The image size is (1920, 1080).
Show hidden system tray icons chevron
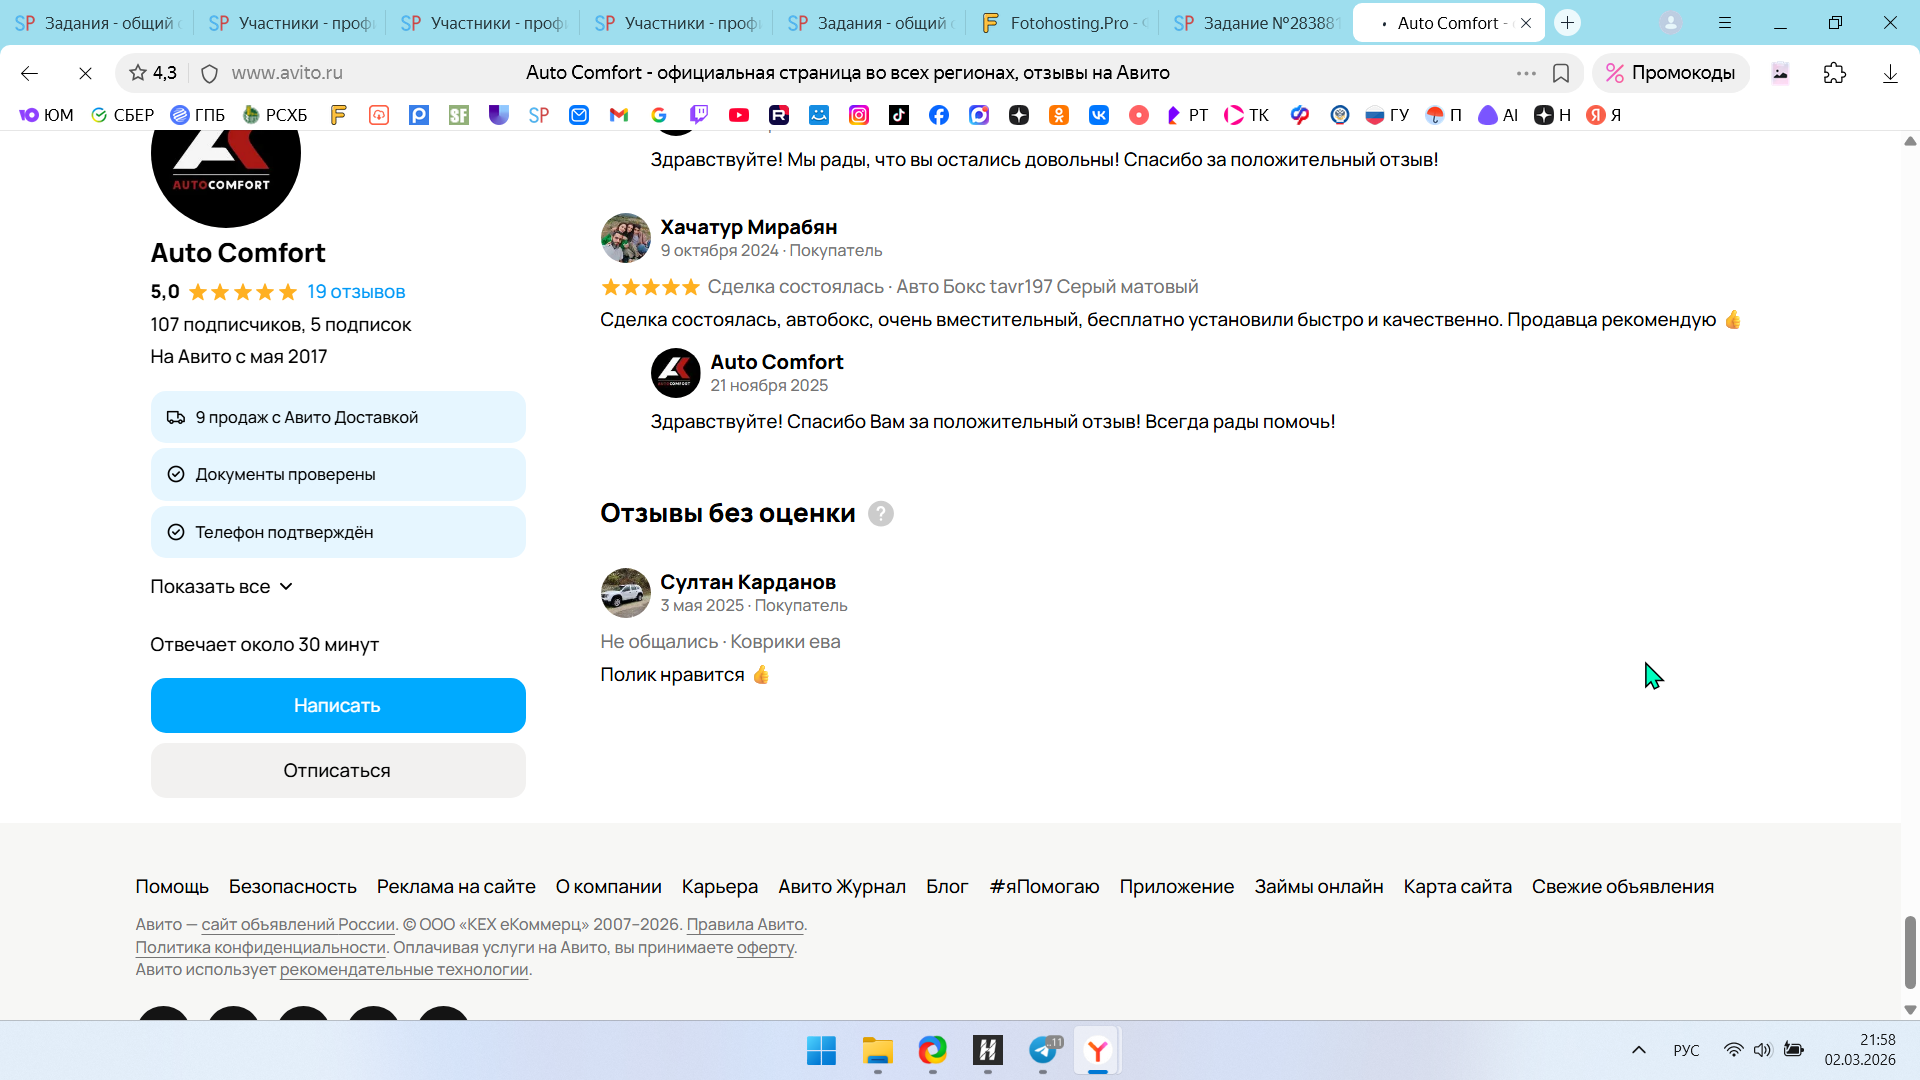click(1639, 1050)
